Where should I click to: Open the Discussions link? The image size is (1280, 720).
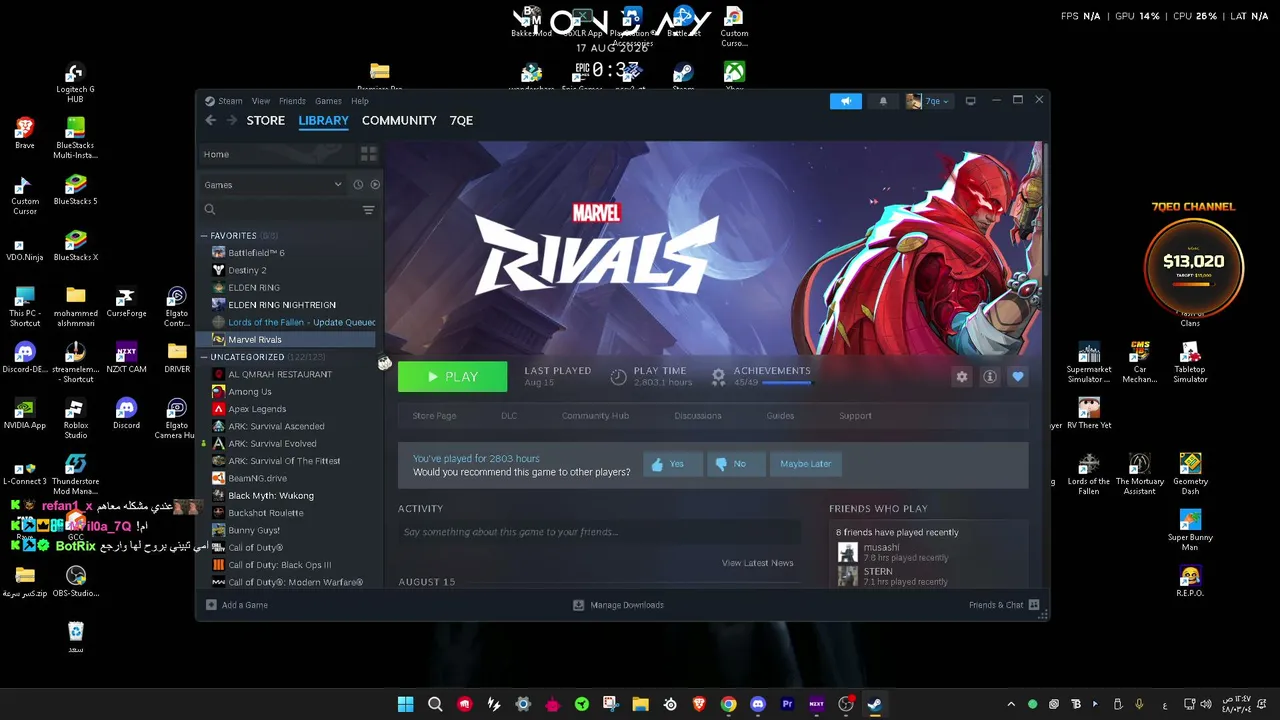pyautogui.click(x=697, y=416)
